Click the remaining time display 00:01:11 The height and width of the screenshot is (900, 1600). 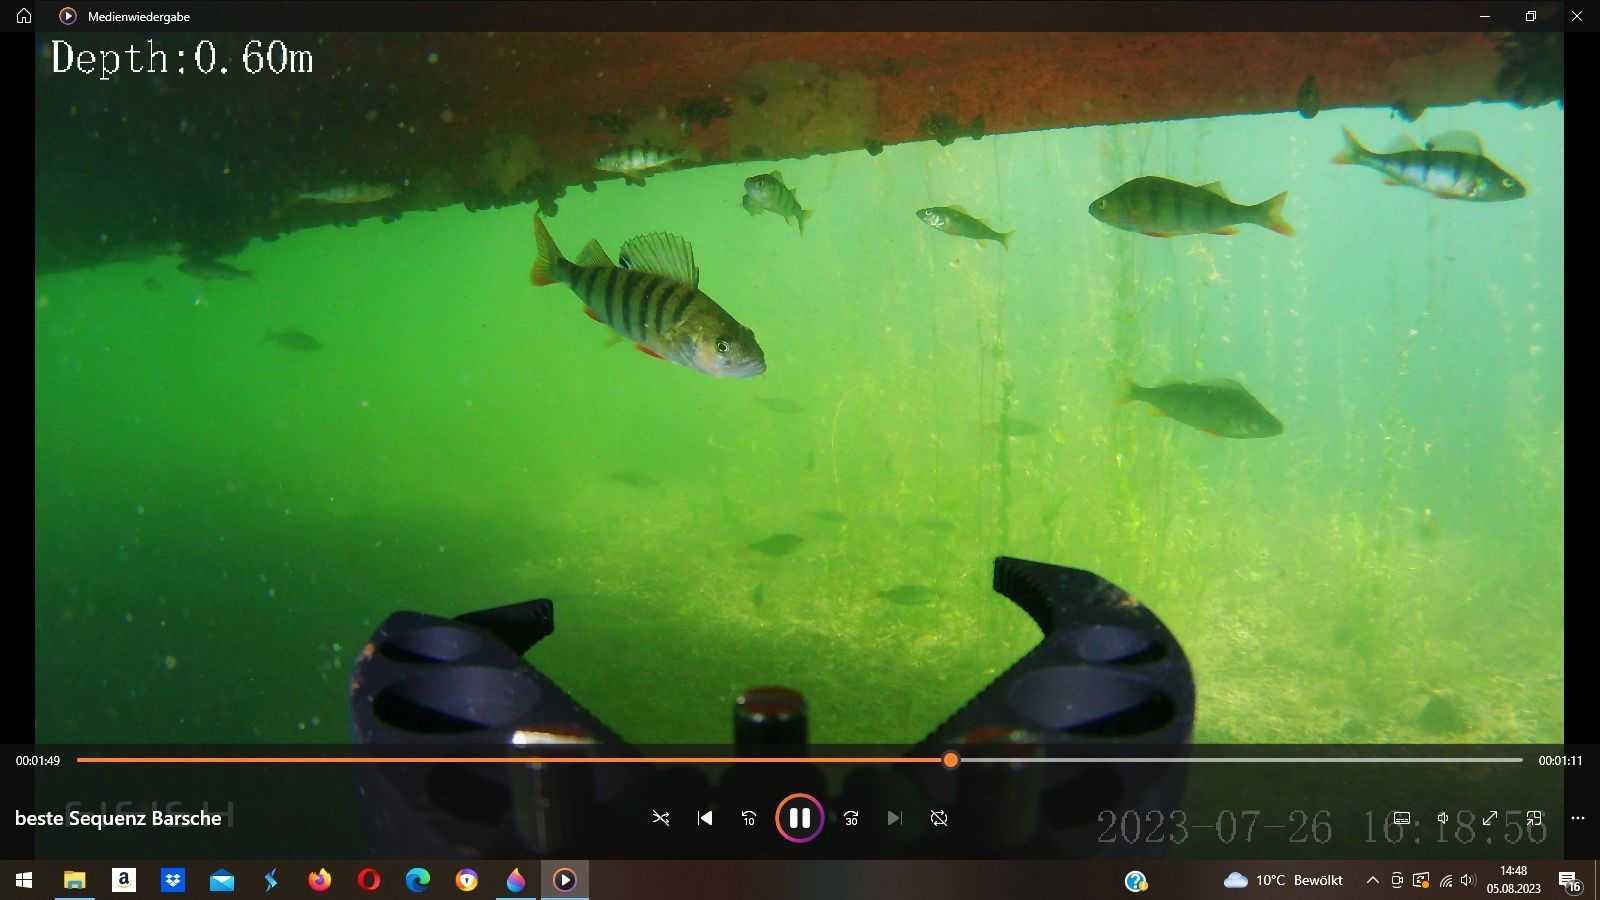pyautogui.click(x=1560, y=761)
